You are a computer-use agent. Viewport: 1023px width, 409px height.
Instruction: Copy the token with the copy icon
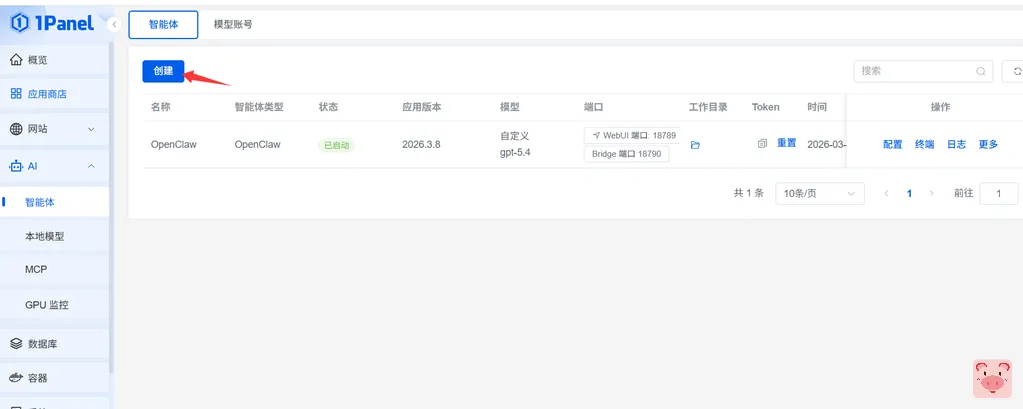[x=762, y=144]
